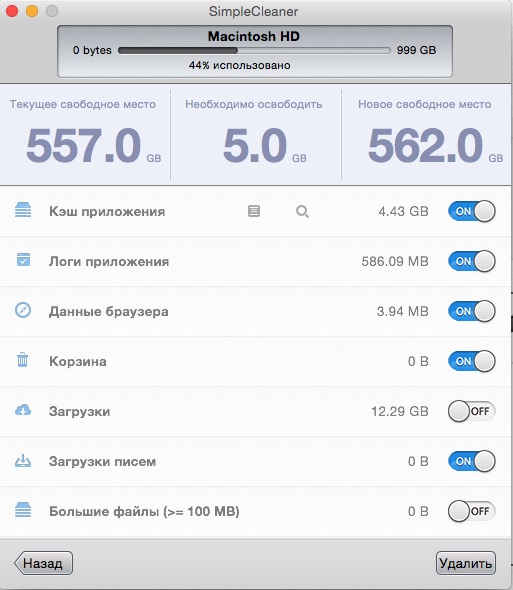Screen dimensions: 513x590
Task: Click the 0 bytes label
Action: point(92,50)
